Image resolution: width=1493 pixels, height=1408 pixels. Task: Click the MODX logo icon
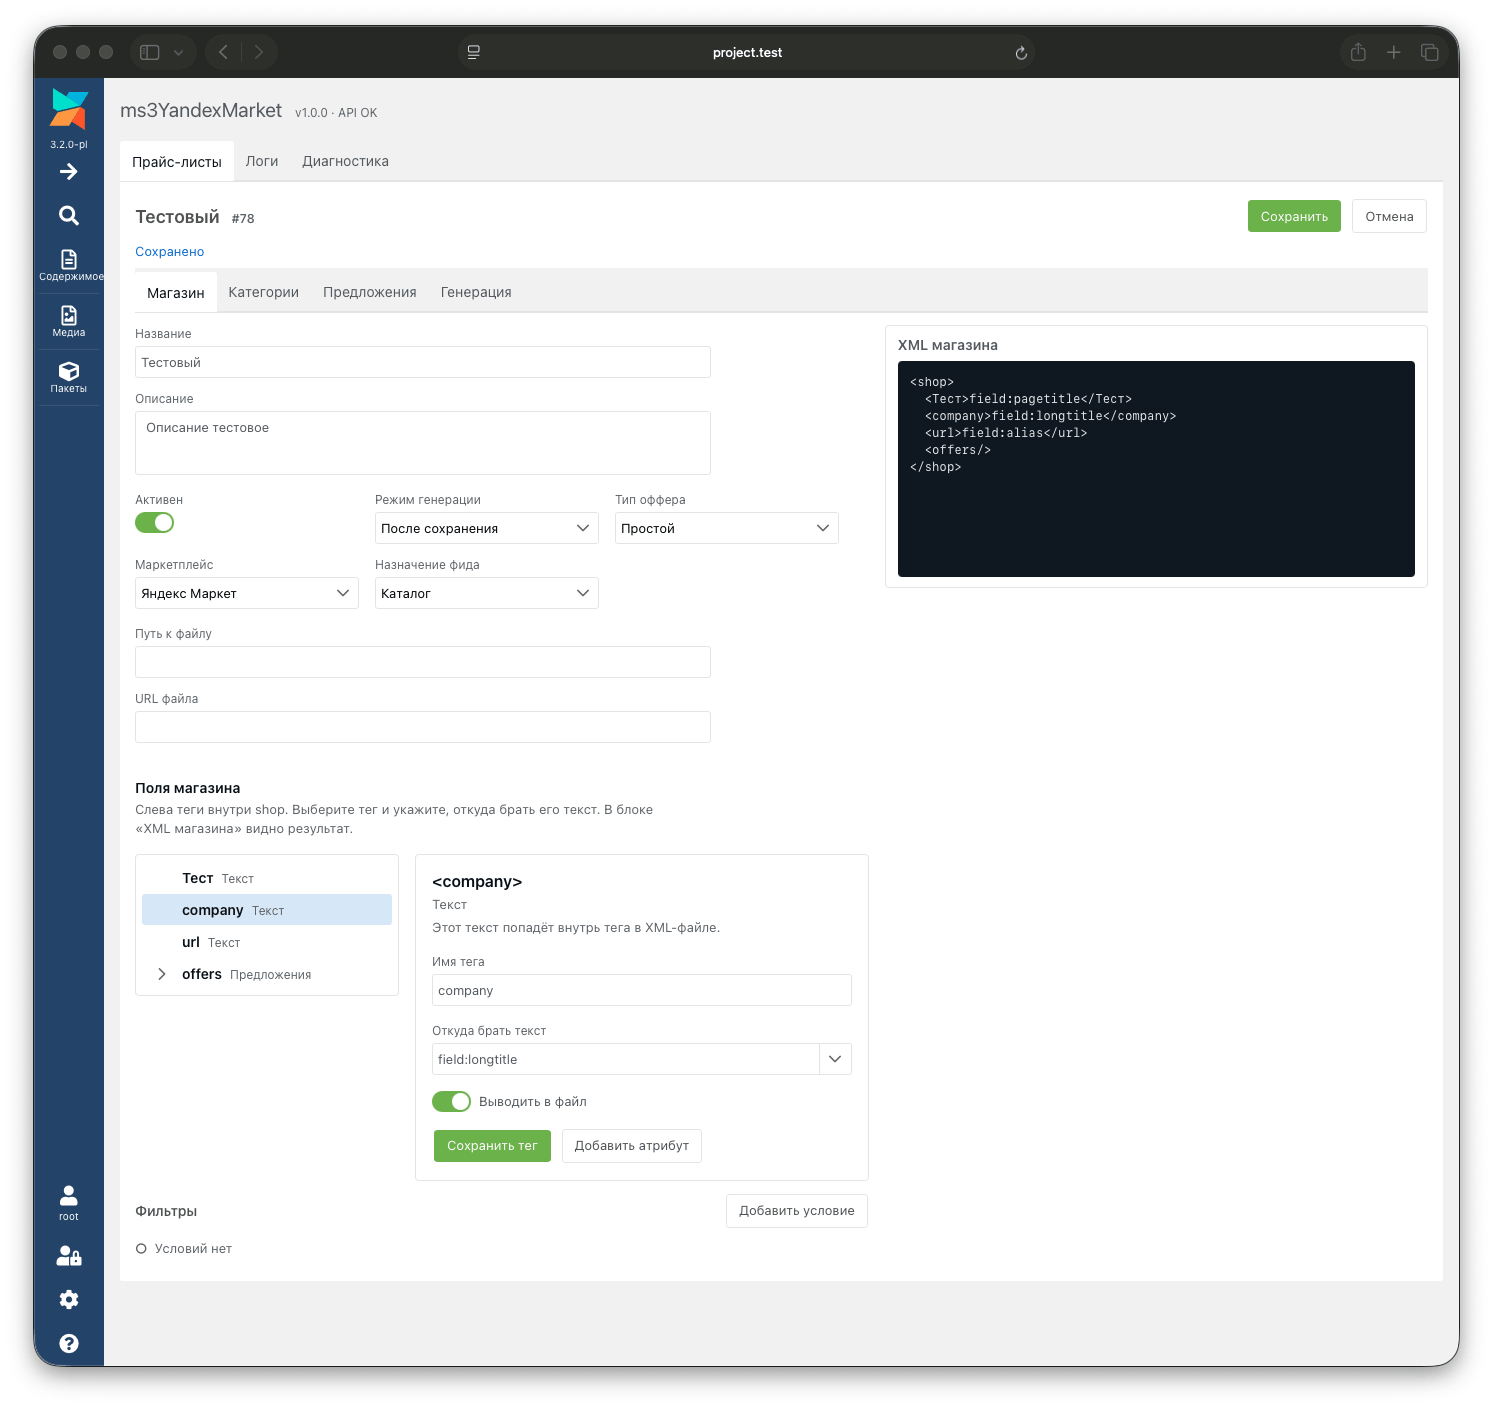69,108
